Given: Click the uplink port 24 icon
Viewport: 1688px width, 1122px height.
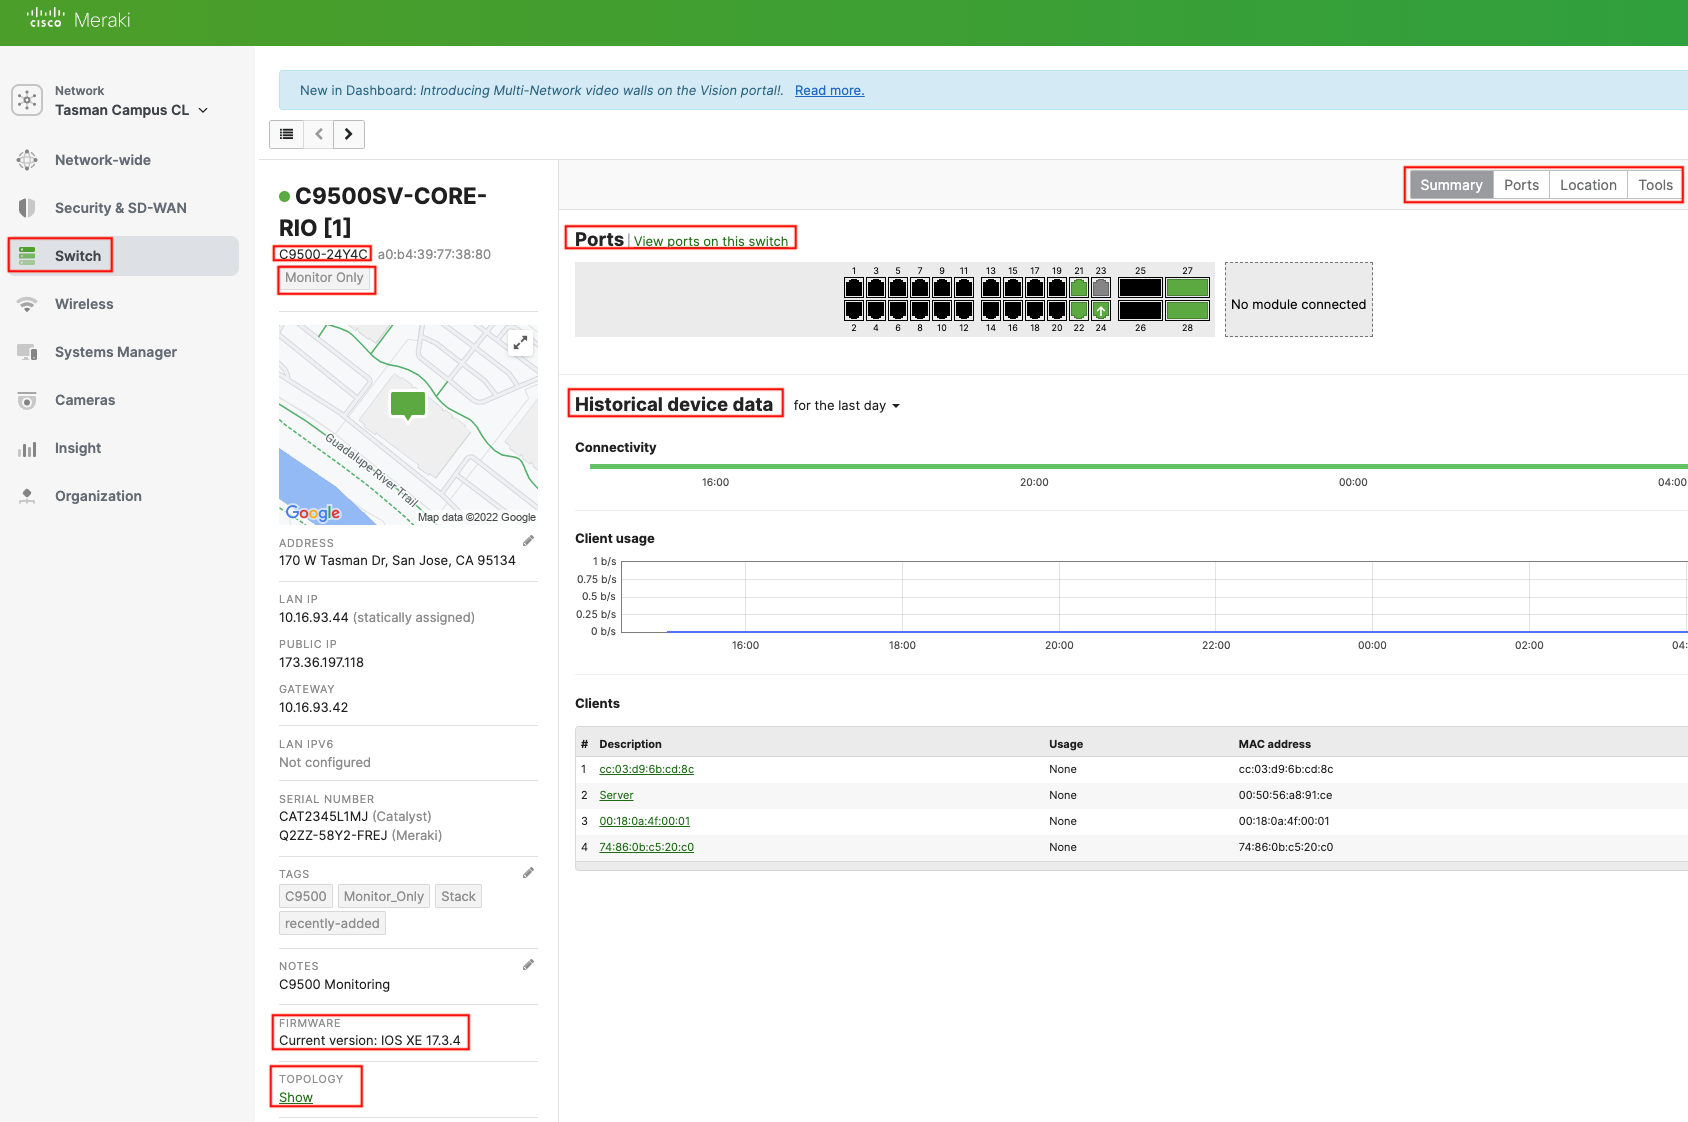Looking at the screenshot, I should [1101, 311].
